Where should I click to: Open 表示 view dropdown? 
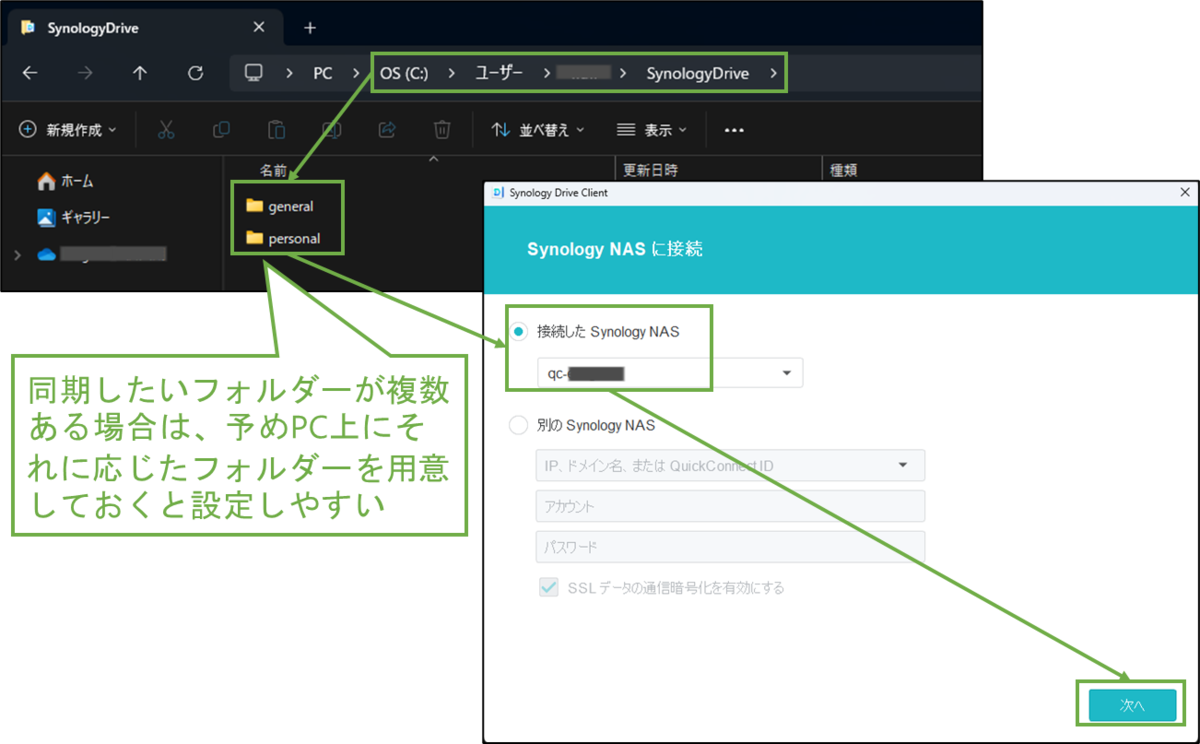[x=652, y=130]
